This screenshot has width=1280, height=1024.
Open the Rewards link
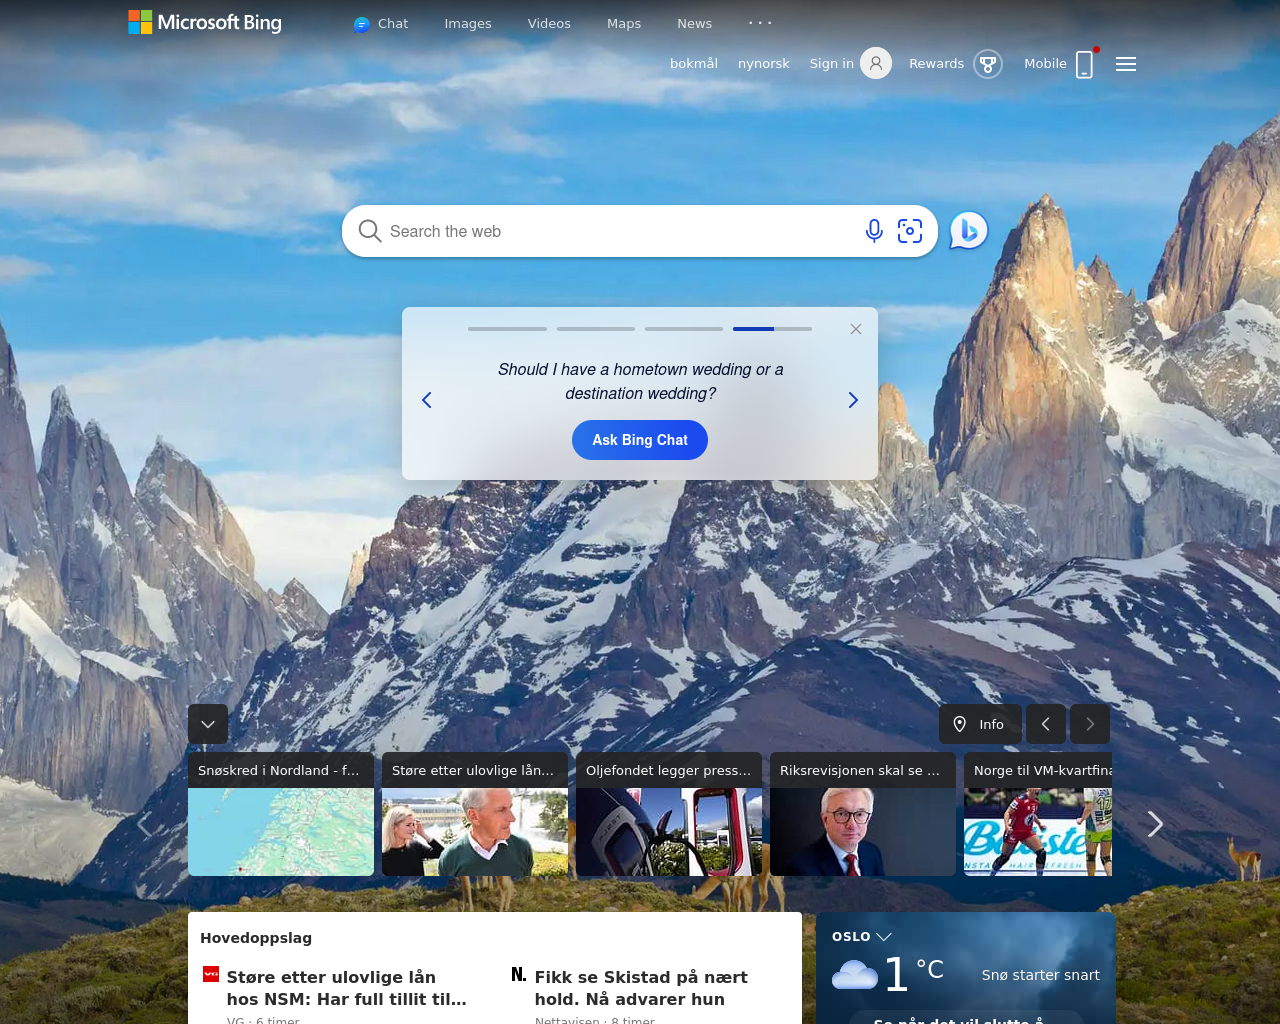tap(936, 63)
